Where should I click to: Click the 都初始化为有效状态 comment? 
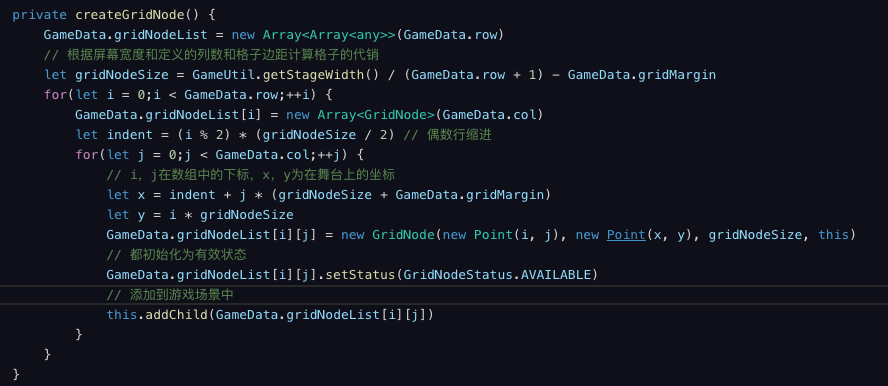(176, 255)
